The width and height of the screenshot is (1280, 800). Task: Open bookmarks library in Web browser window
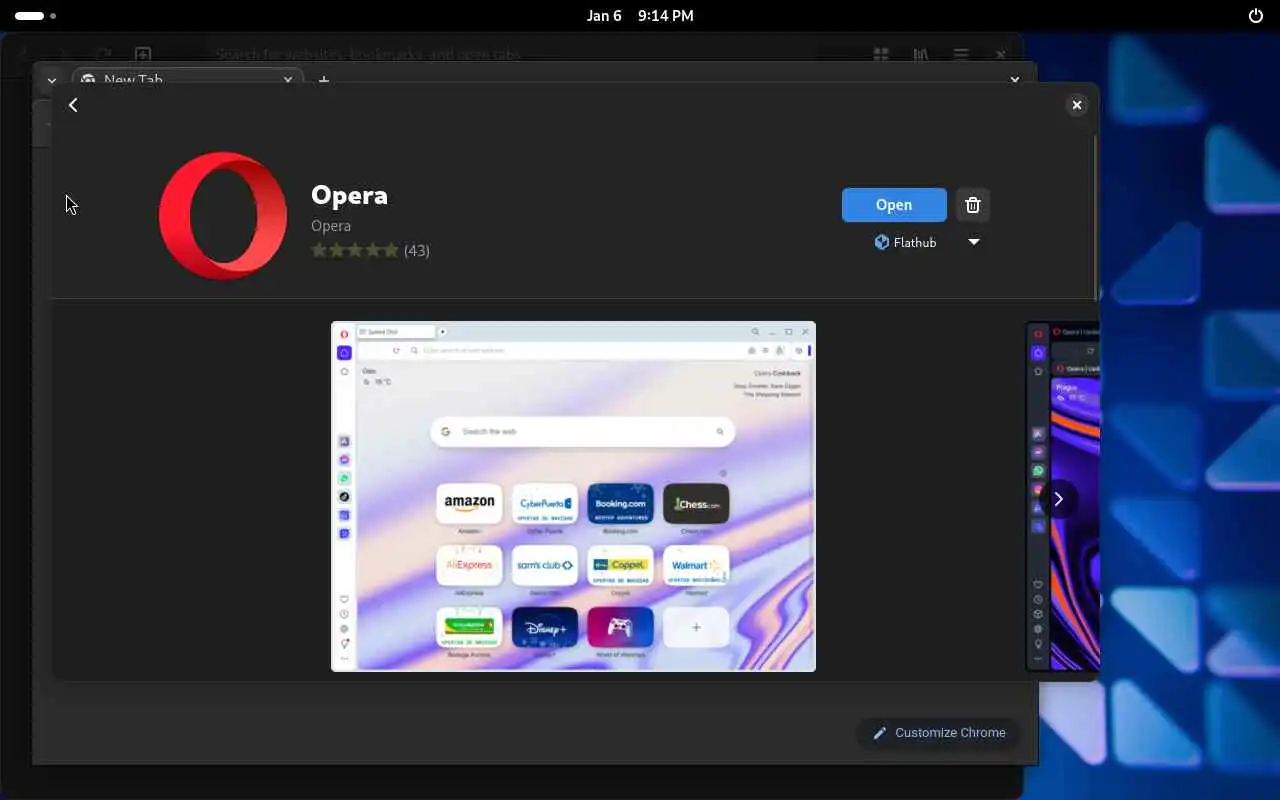(x=920, y=54)
